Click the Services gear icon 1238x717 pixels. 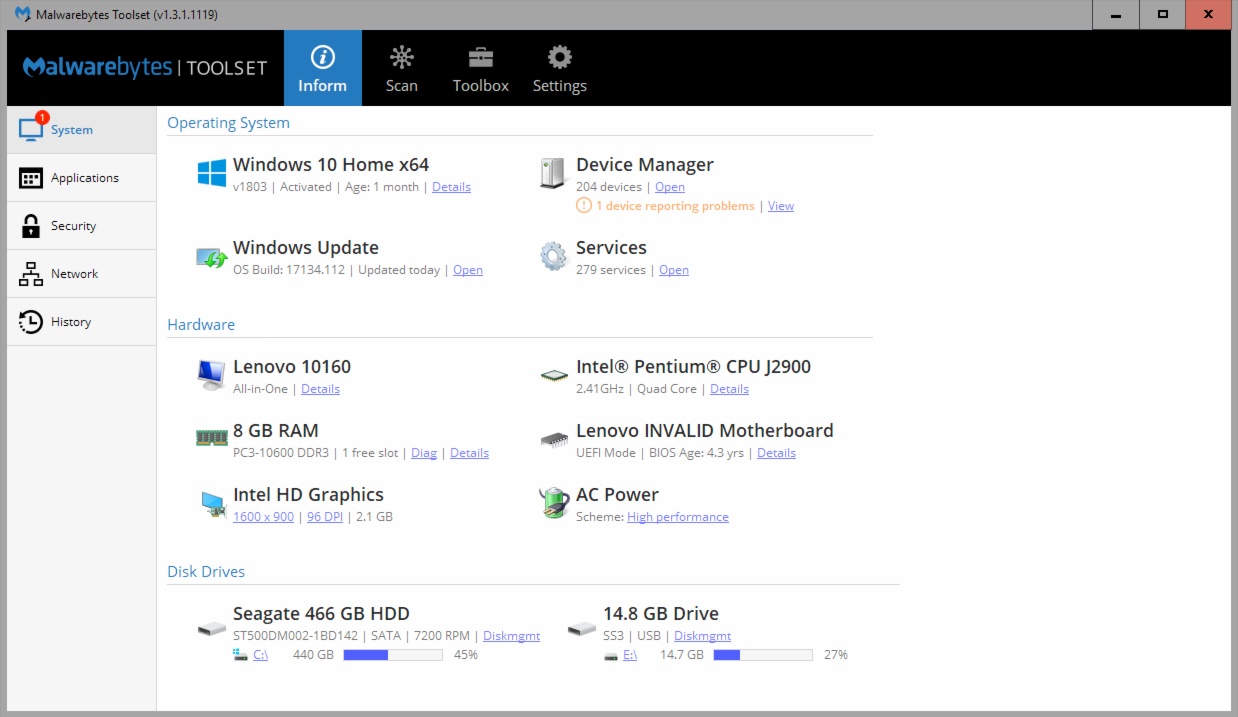(553, 256)
